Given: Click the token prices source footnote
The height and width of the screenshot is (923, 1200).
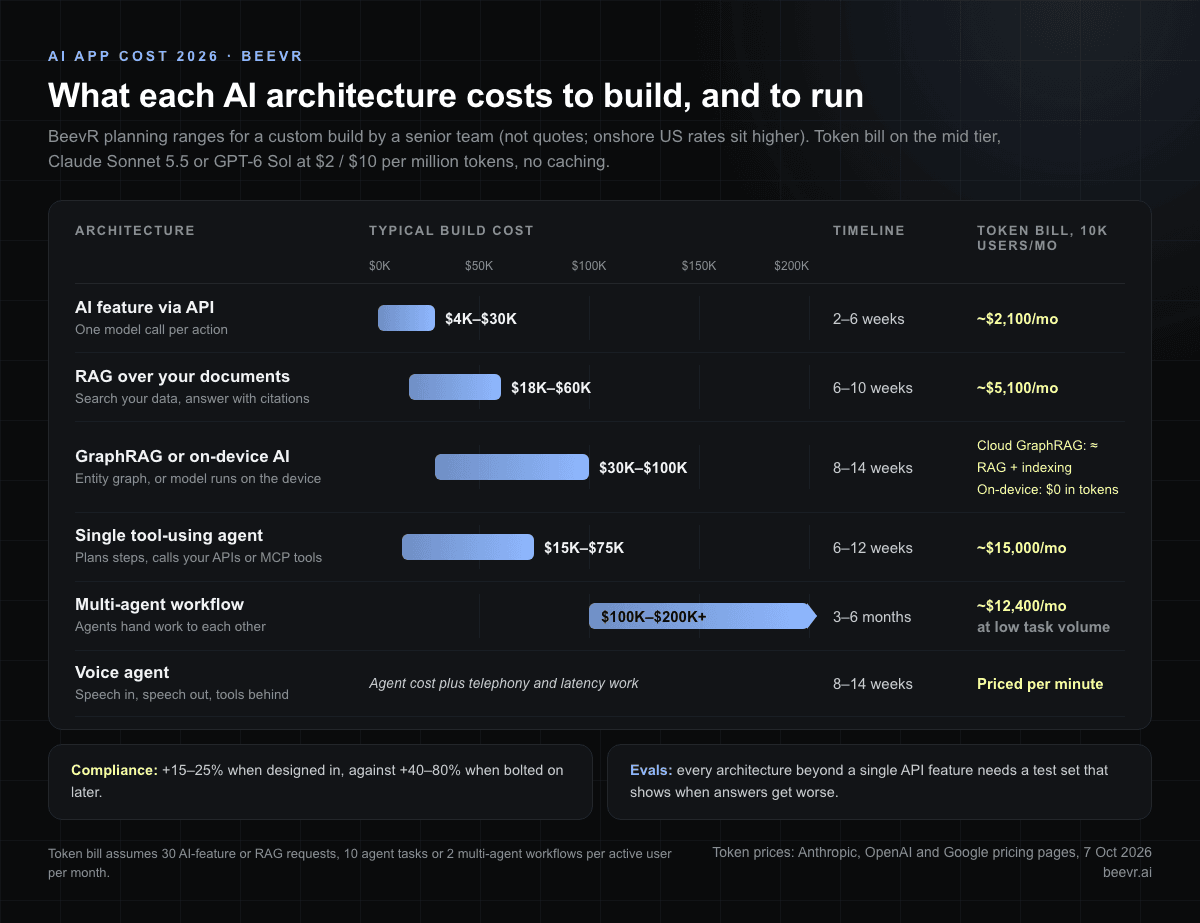Looking at the screenshot, I should (x=932, y=853).
